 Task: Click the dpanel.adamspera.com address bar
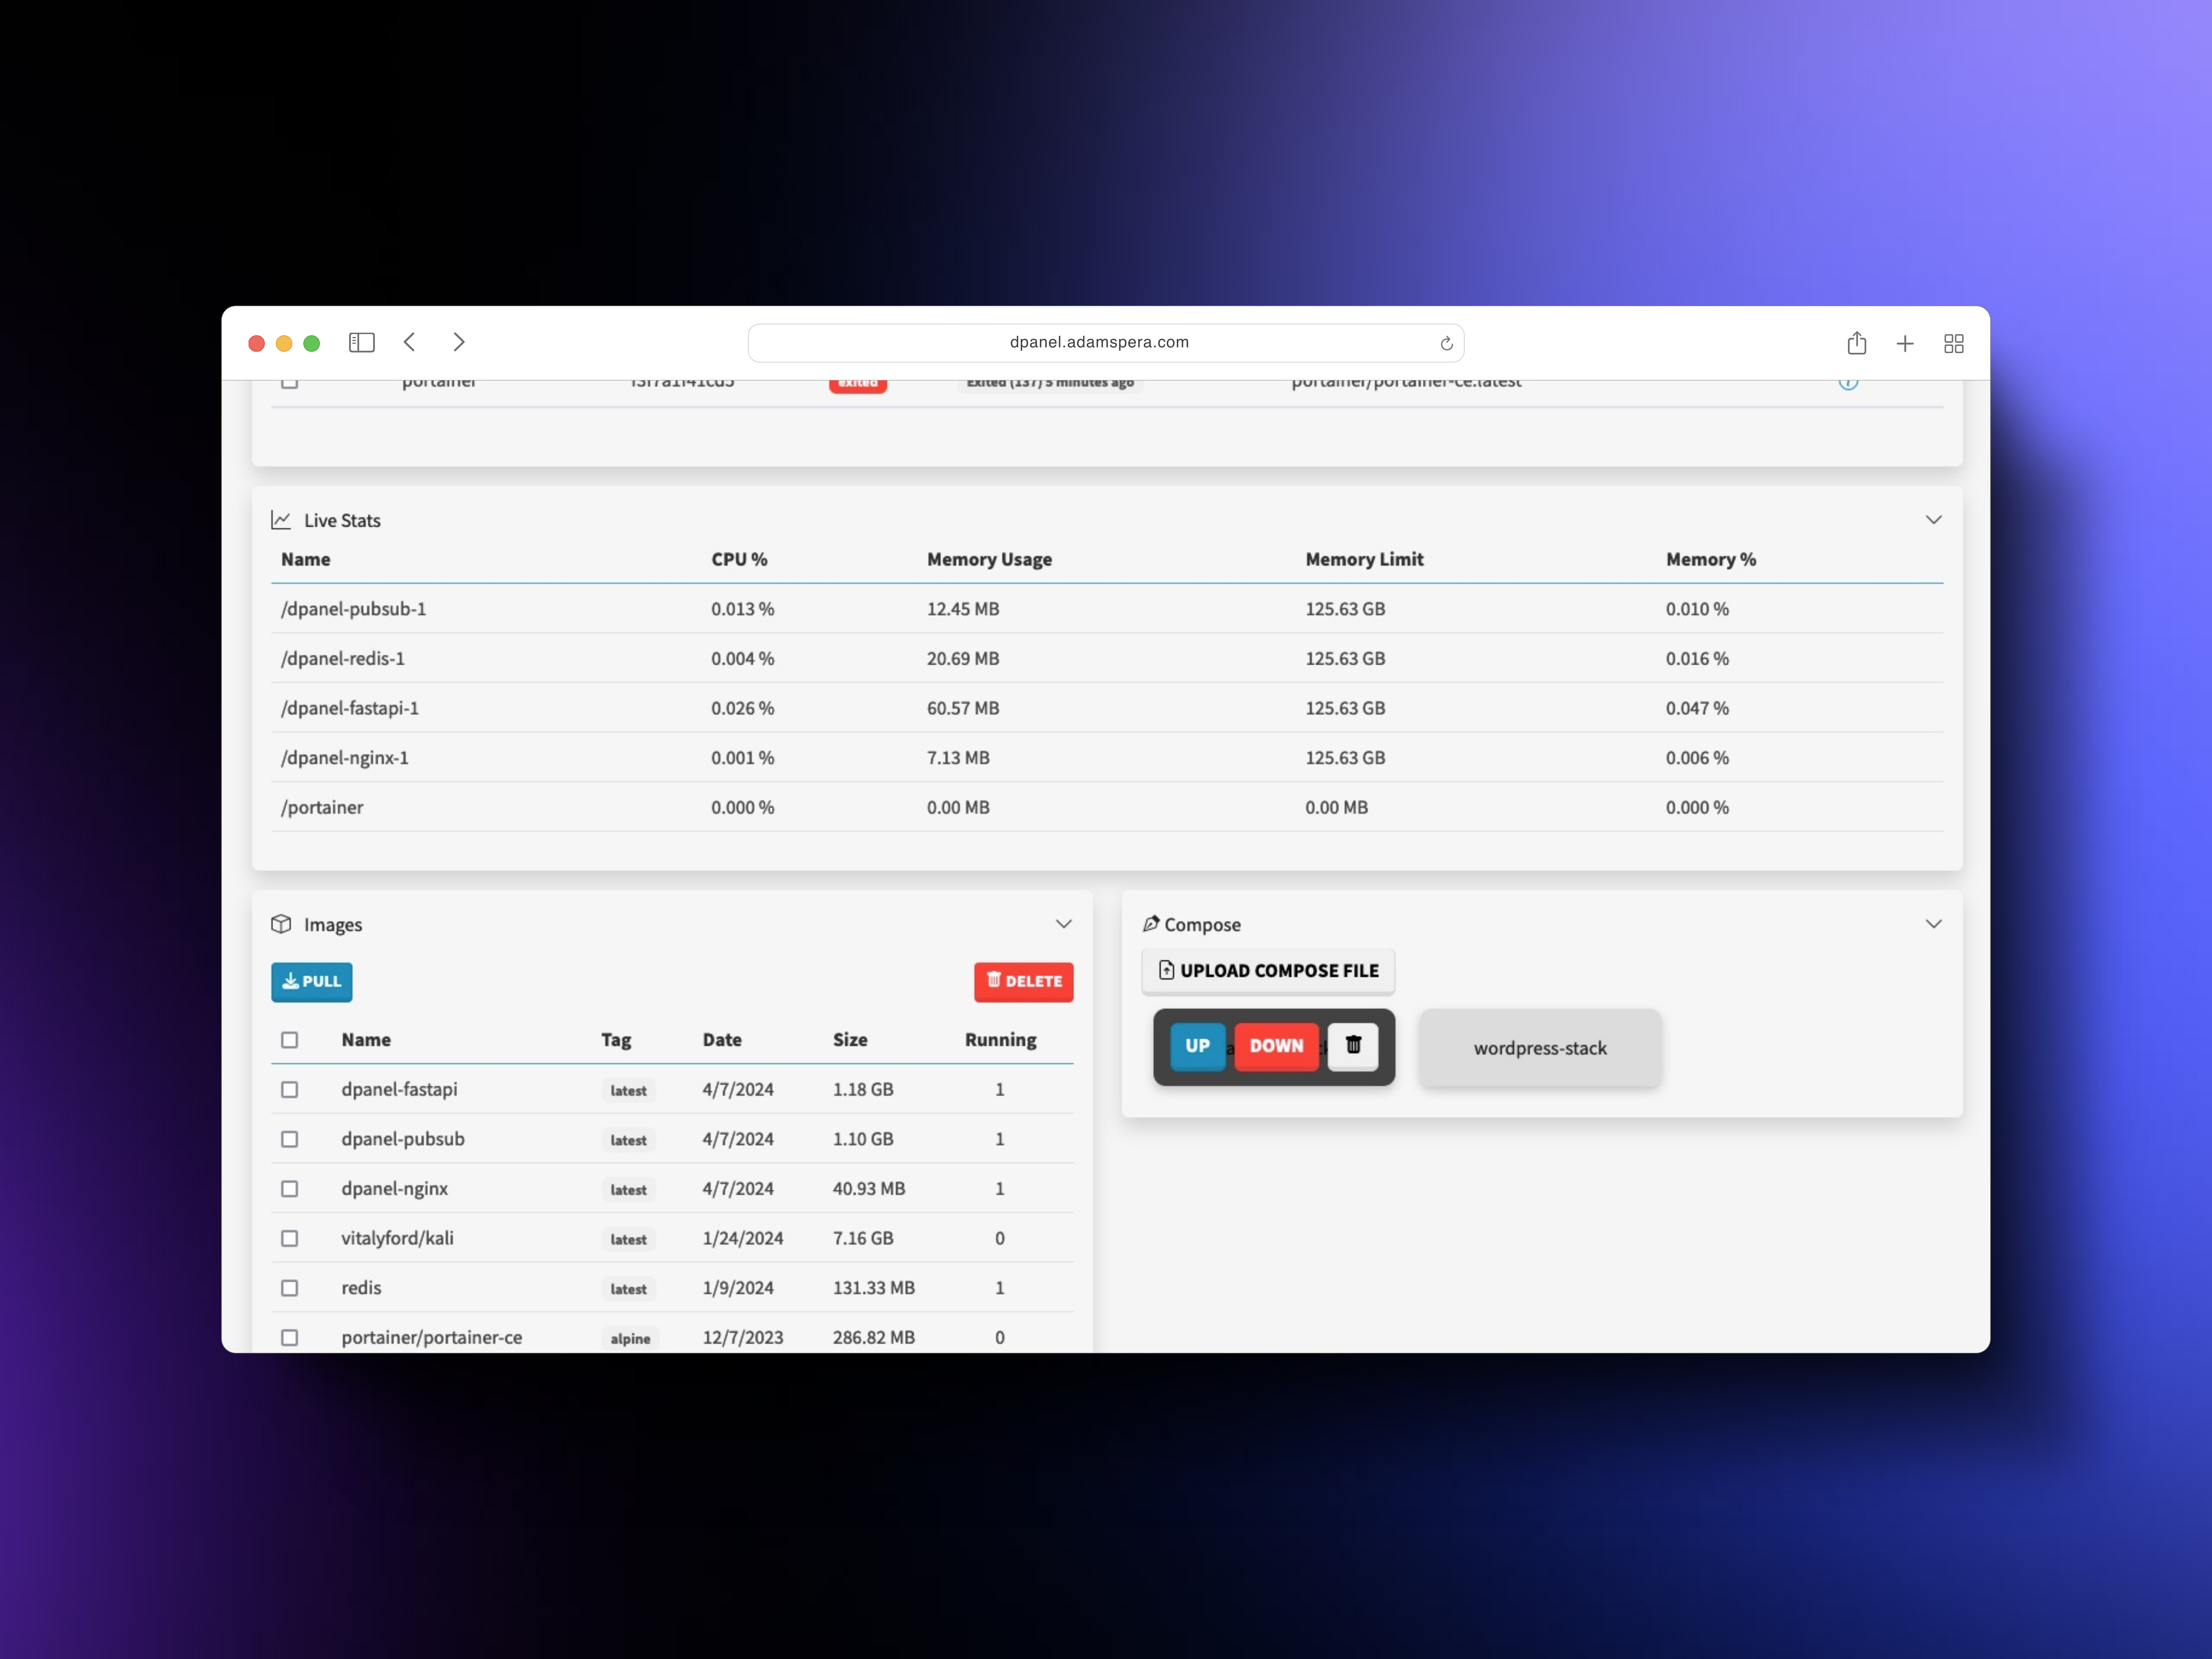point(1099,342)
